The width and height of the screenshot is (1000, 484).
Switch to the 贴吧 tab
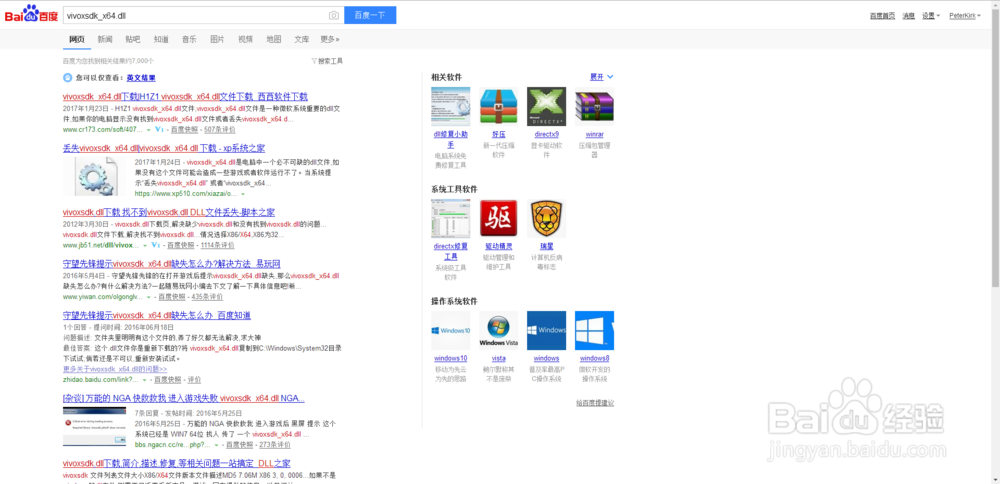pos(133,39)
